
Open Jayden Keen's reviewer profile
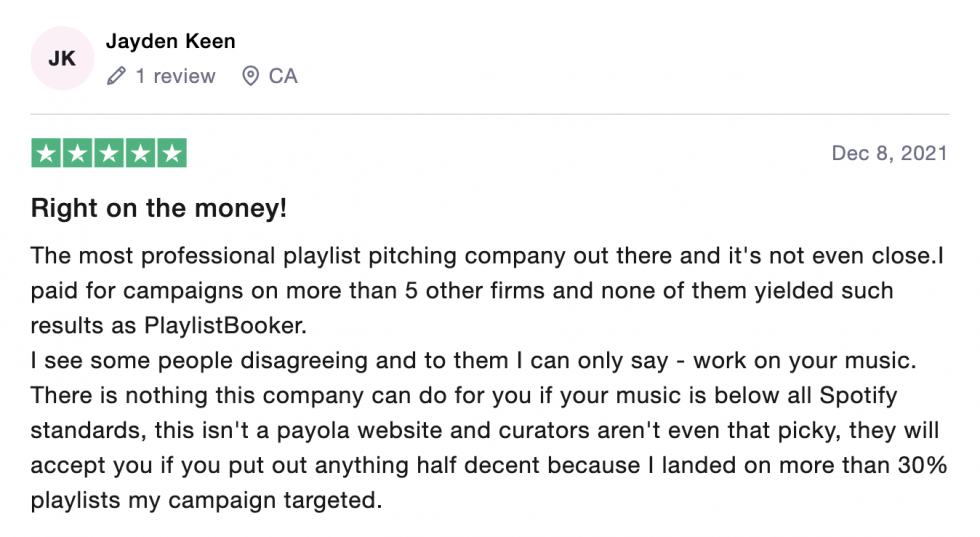[x=171, y=41]
